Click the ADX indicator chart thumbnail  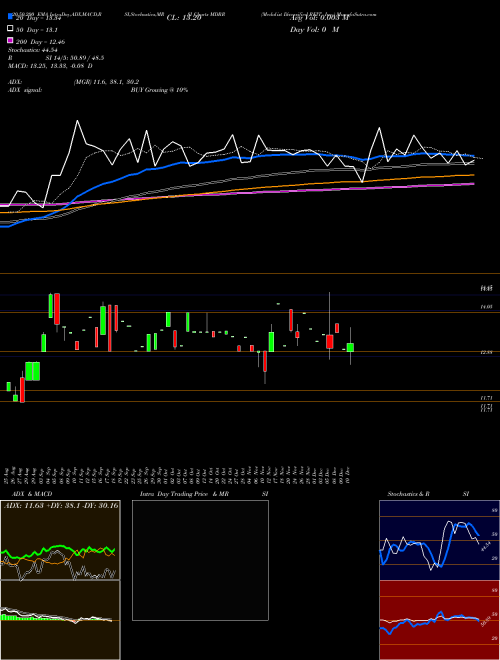60,540
